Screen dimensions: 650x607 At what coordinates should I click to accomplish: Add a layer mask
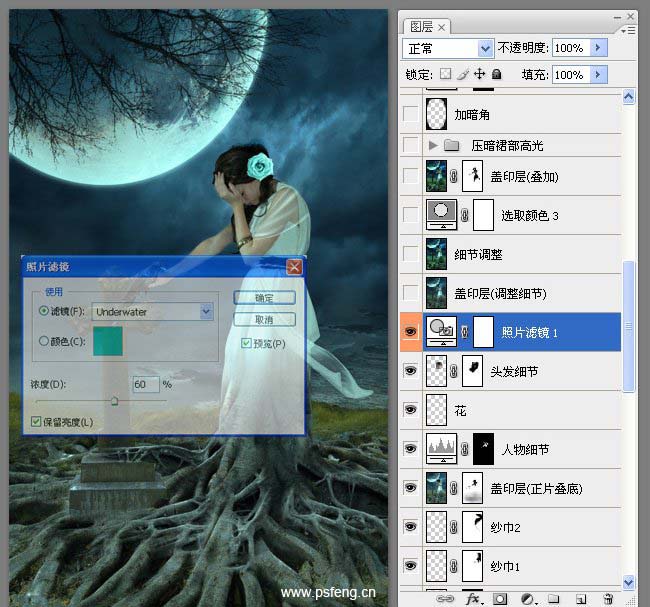500,599
